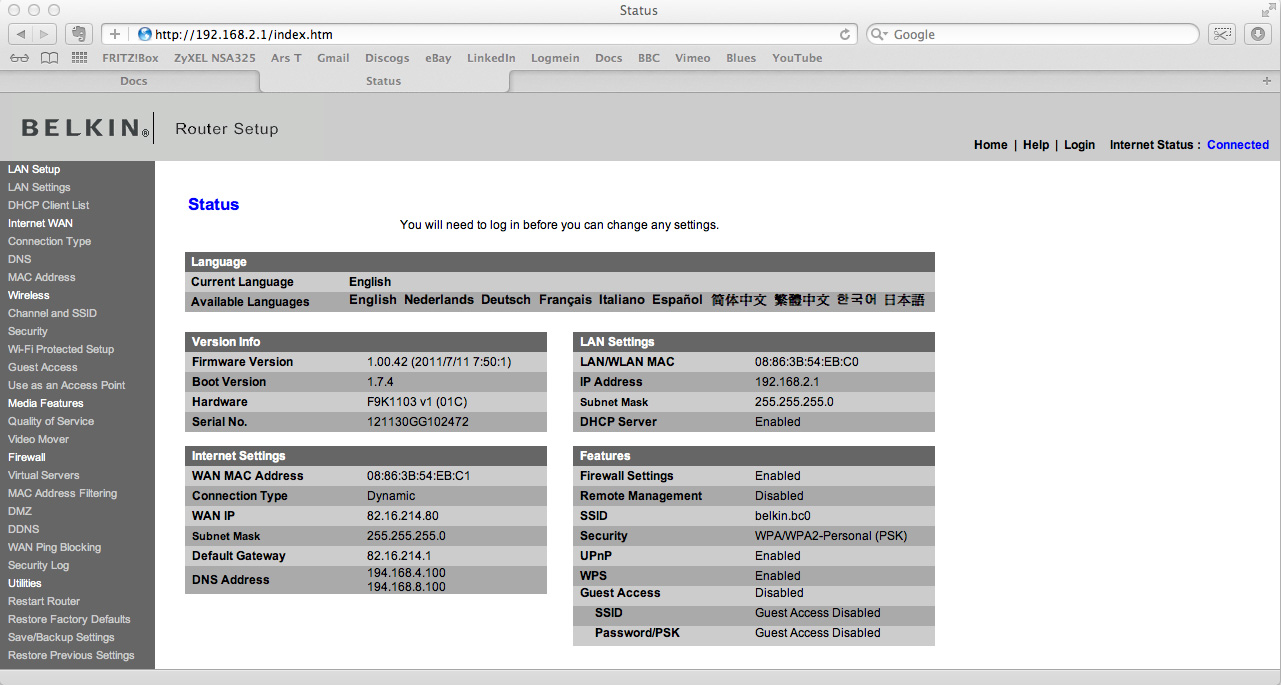This screenshot has width=1281, height=685.
Task: Open the Gmail bookmark
Action: 333,58
